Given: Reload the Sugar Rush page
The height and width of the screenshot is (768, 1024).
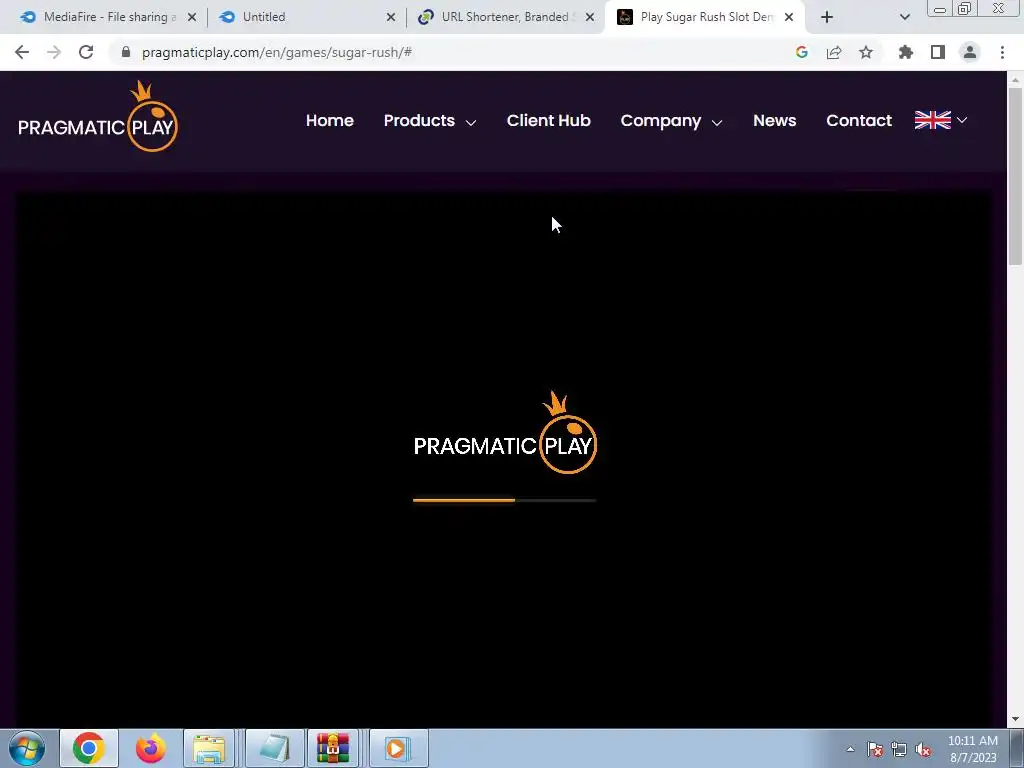Looking at the screenshot, I should point(86,52).
